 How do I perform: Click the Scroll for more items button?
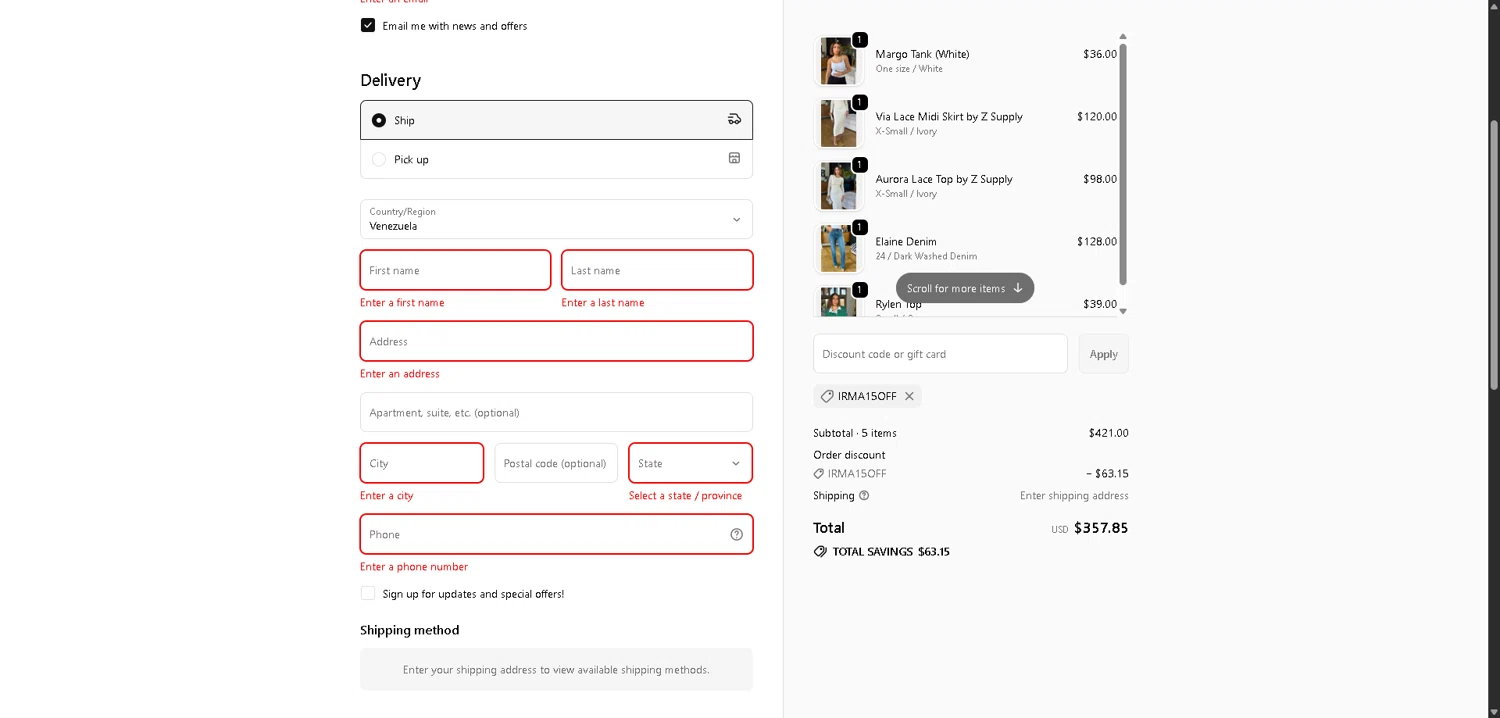click(x=965, y=288)
